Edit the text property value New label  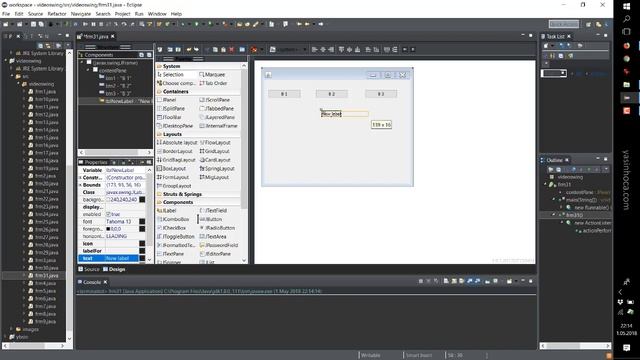coord(122,258)
